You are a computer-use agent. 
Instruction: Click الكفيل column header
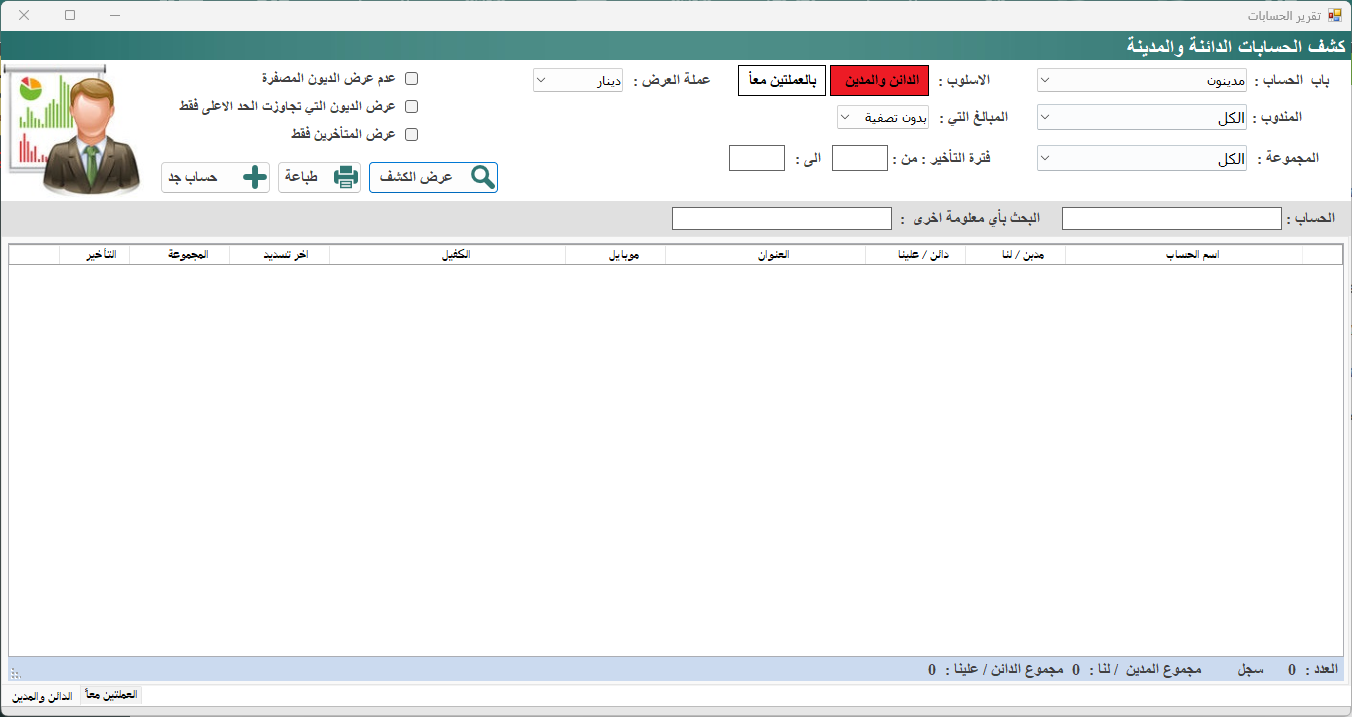tap(448, 255)
